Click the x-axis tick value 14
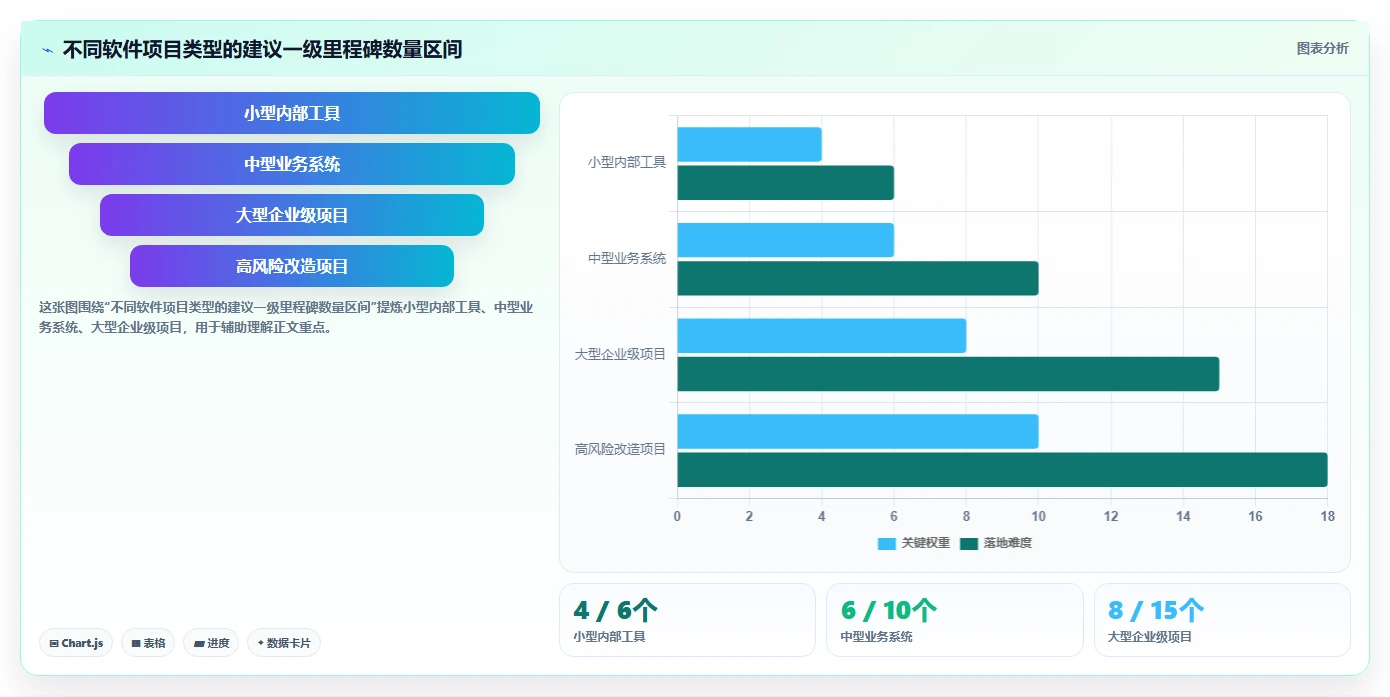Screen dimensions: 1390x697 (x=1183, y=516)
